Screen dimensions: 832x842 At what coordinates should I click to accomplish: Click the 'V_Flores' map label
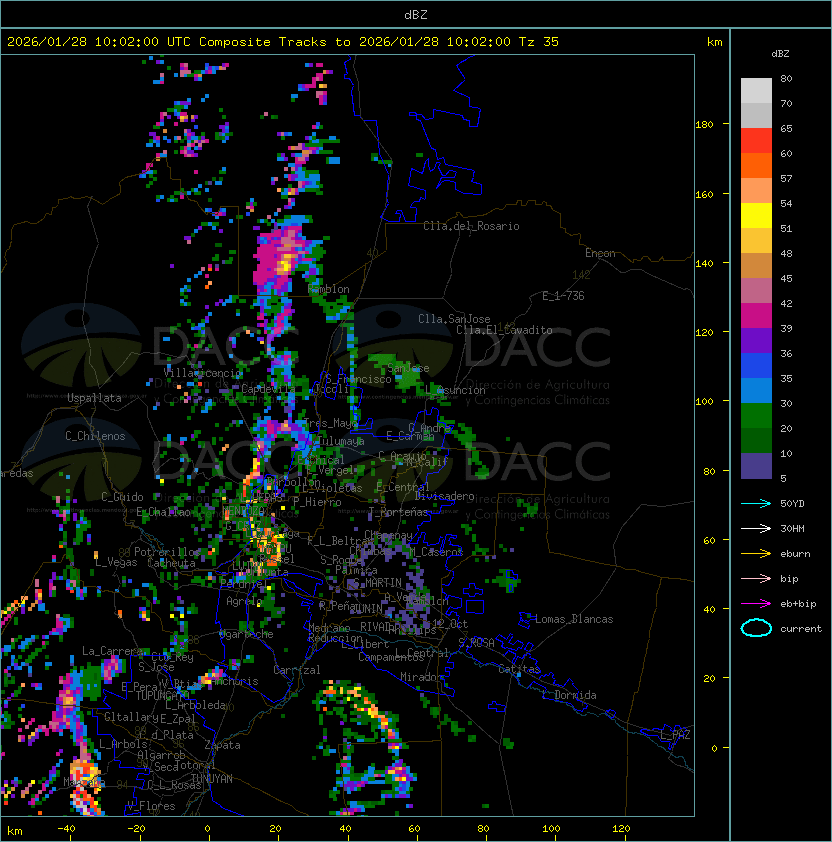pyautogui.click(x=151, y=806)
